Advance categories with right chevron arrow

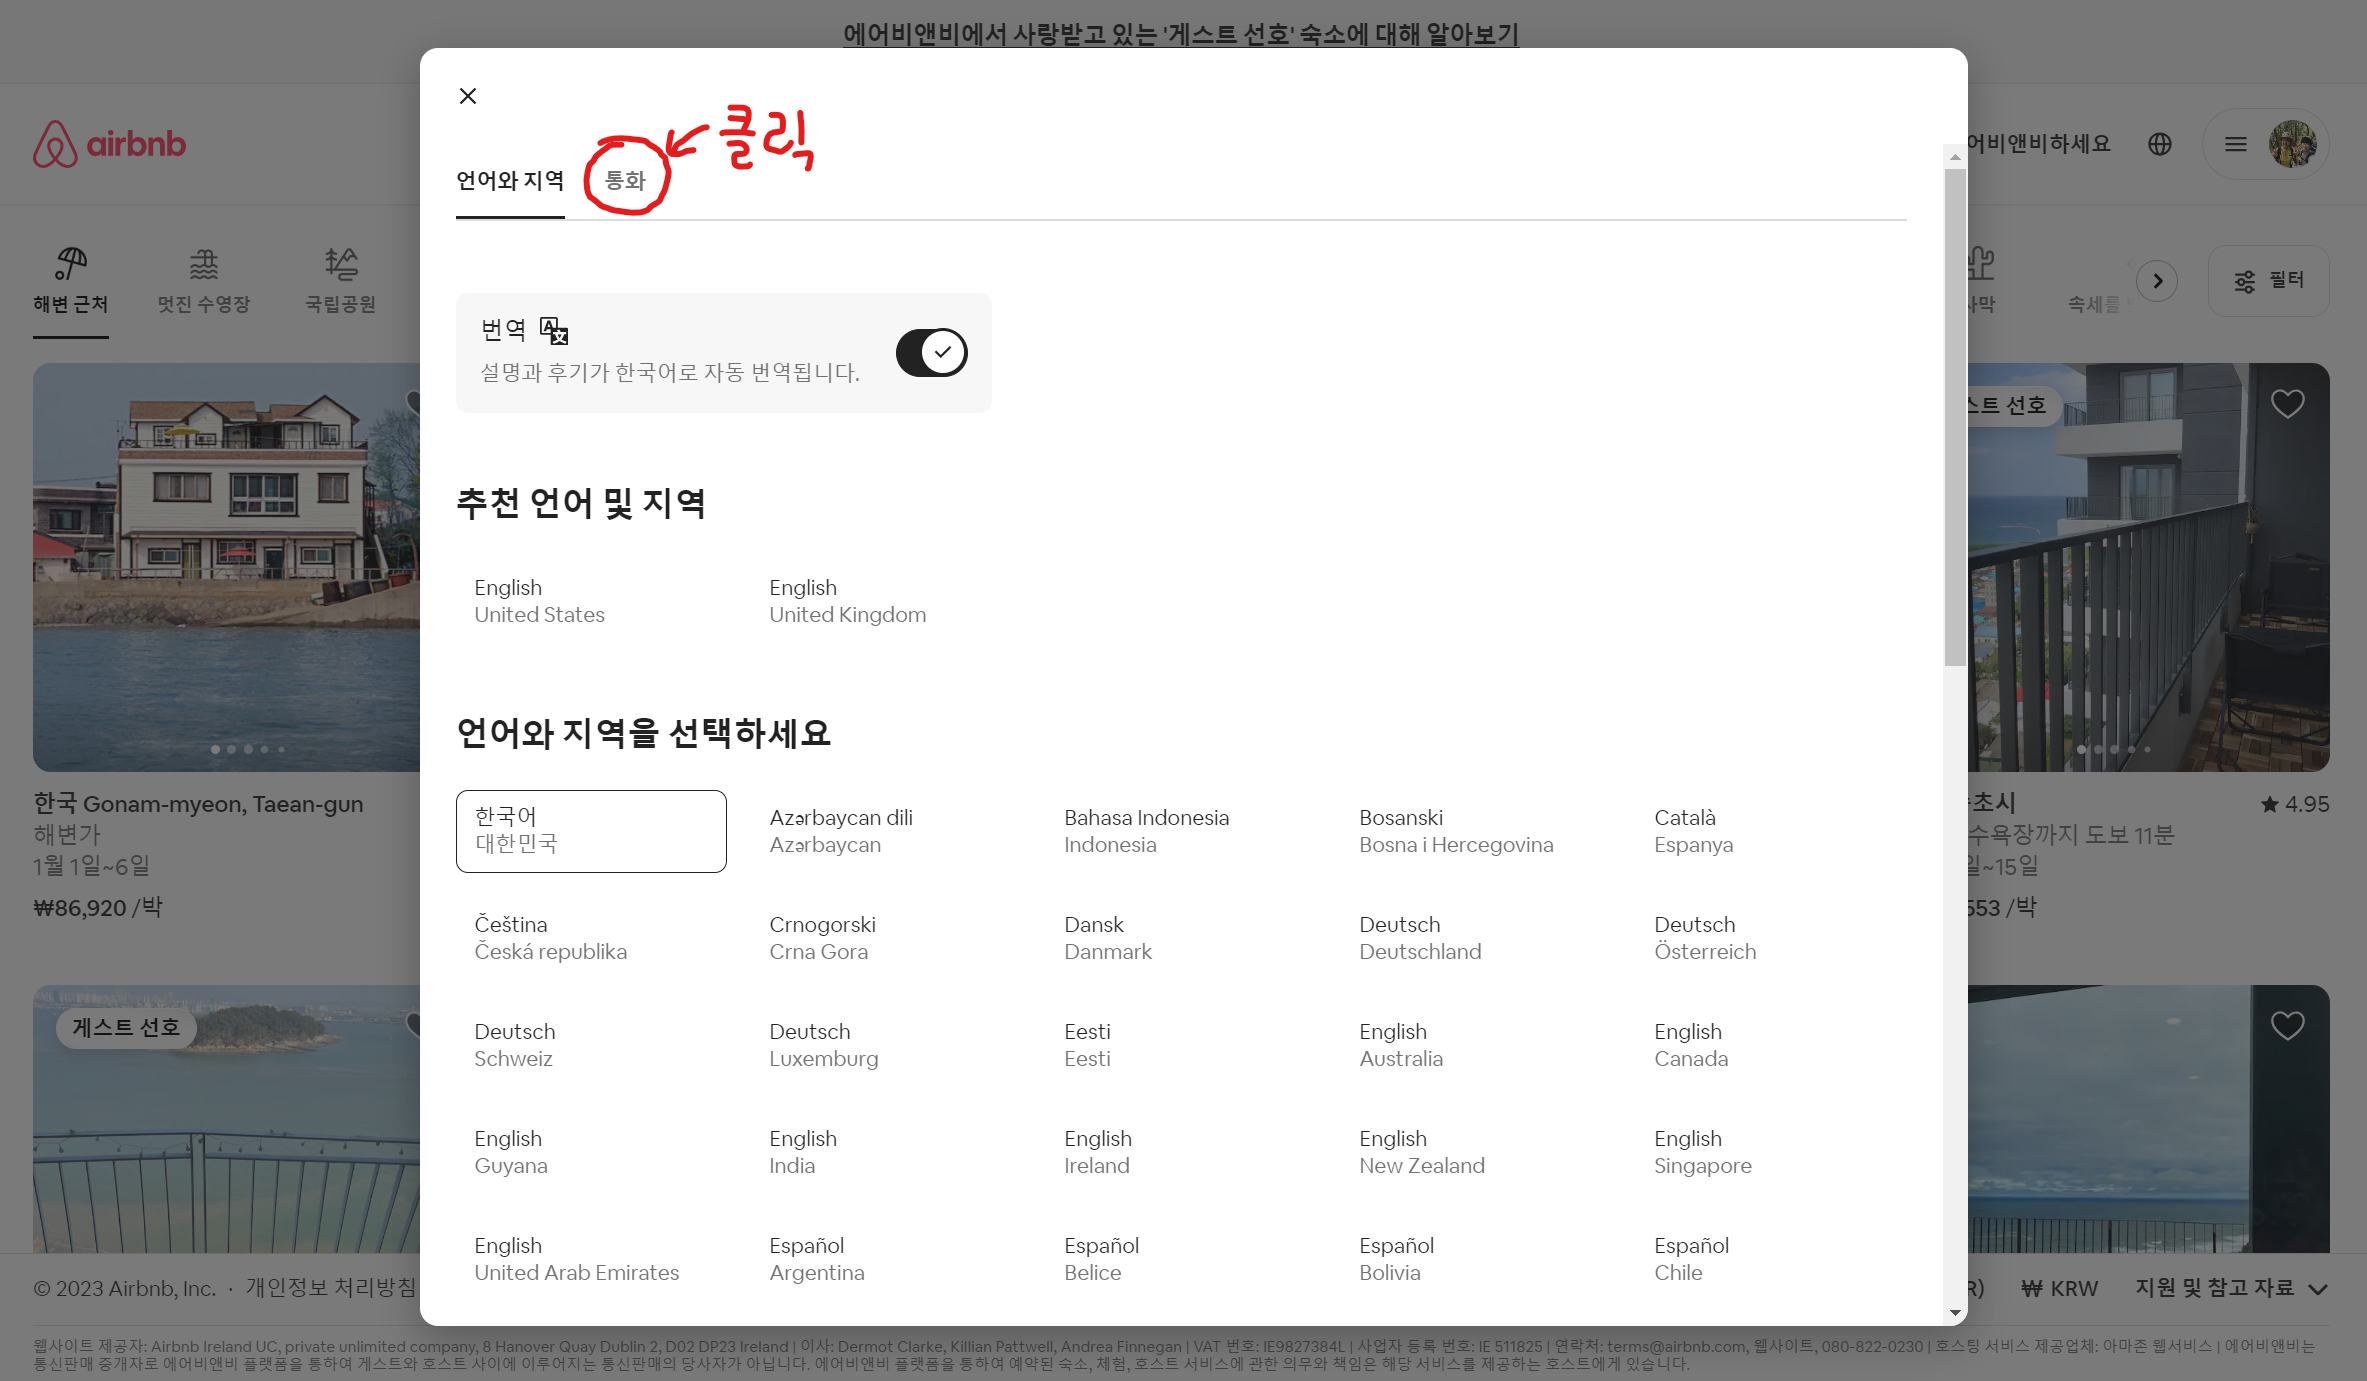click(x=2157, y=281)
